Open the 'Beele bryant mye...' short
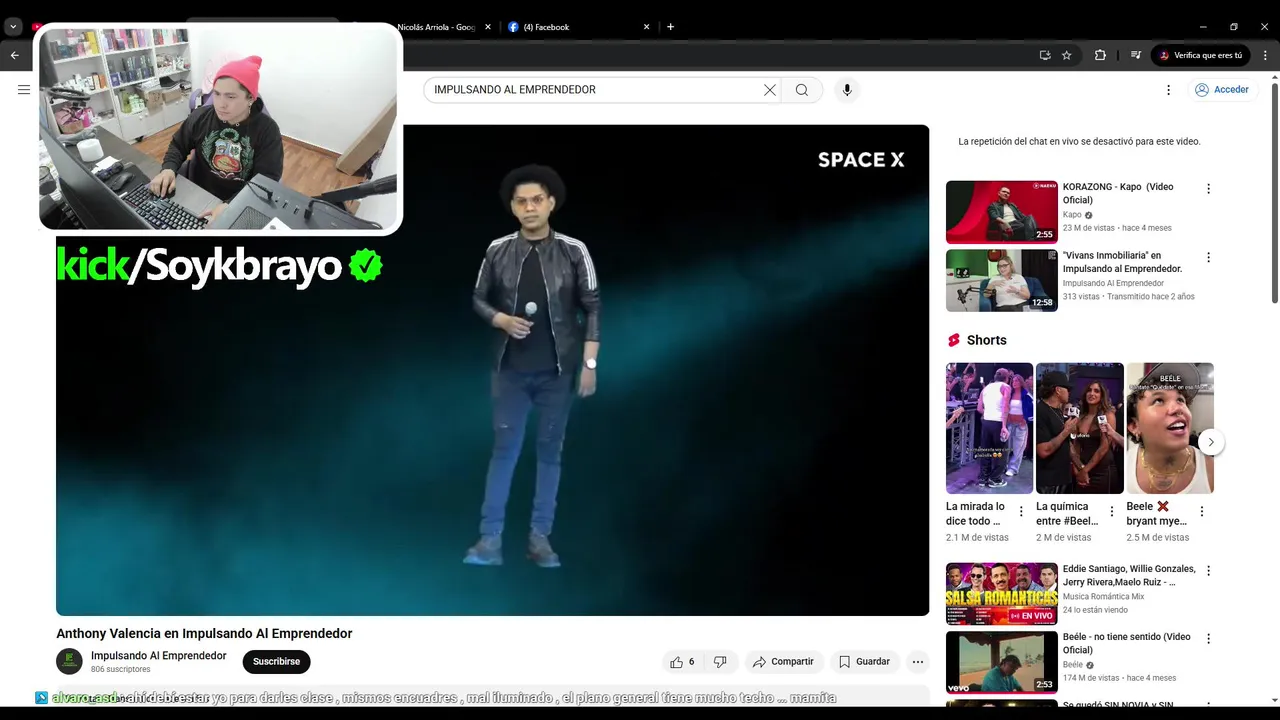Screen dimensions: 1280x720 click(1169, 428)
